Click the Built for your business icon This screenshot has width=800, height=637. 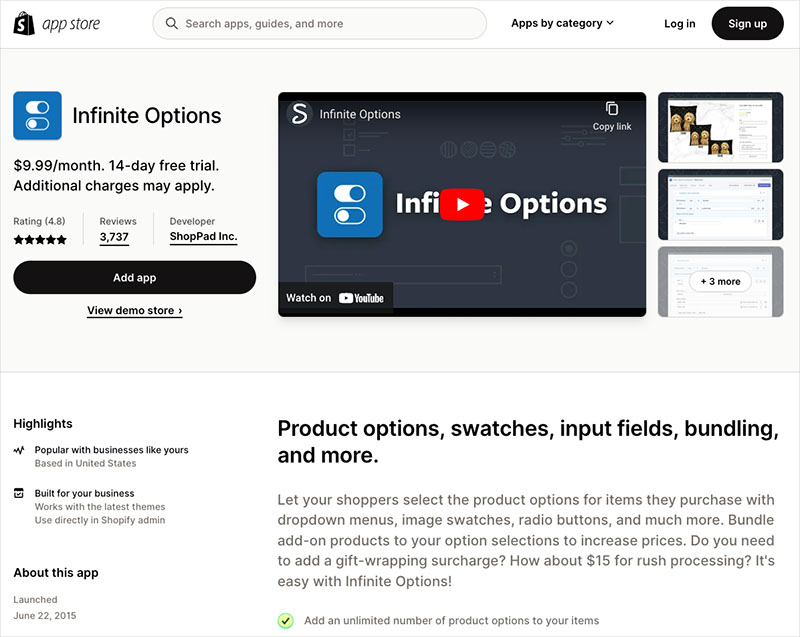19,493
